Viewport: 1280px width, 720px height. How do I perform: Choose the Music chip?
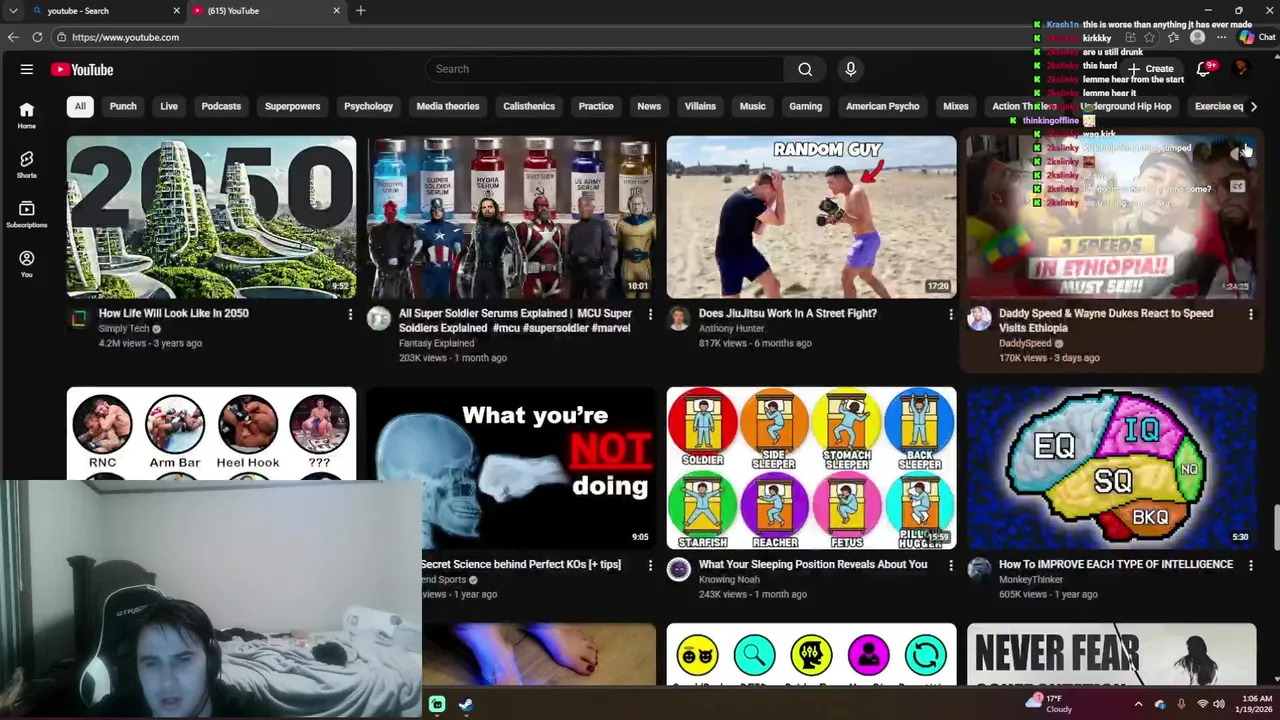pyautogui.click(x=752, y=106)
